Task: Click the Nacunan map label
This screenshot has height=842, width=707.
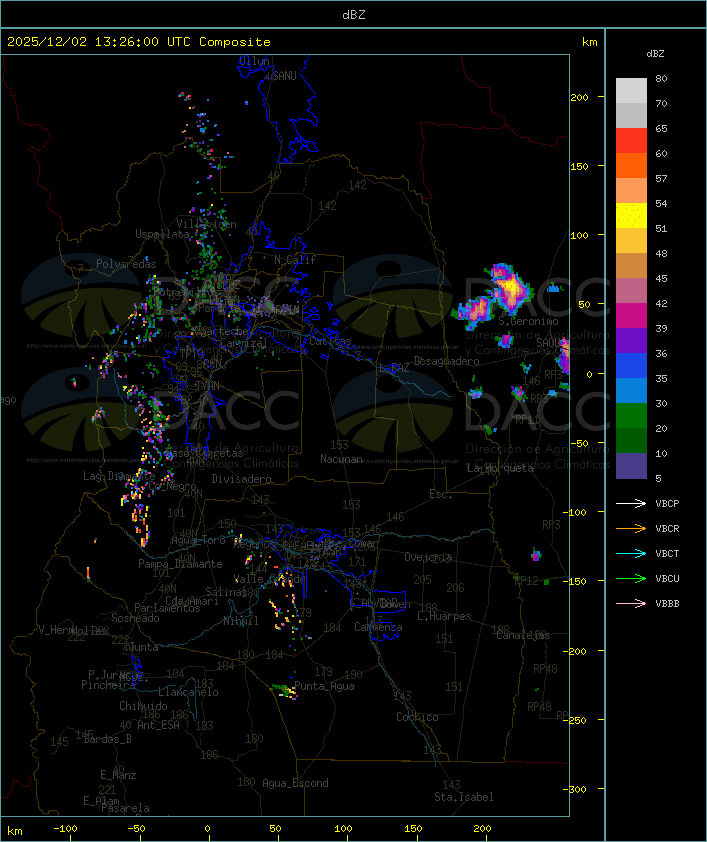Action: [341, 459]
